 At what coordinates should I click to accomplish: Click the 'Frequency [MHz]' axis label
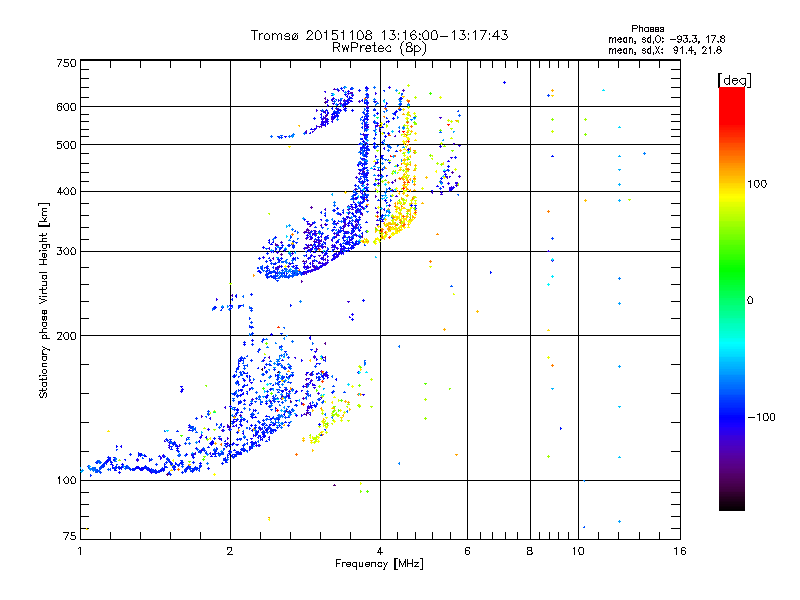point(379,564)
